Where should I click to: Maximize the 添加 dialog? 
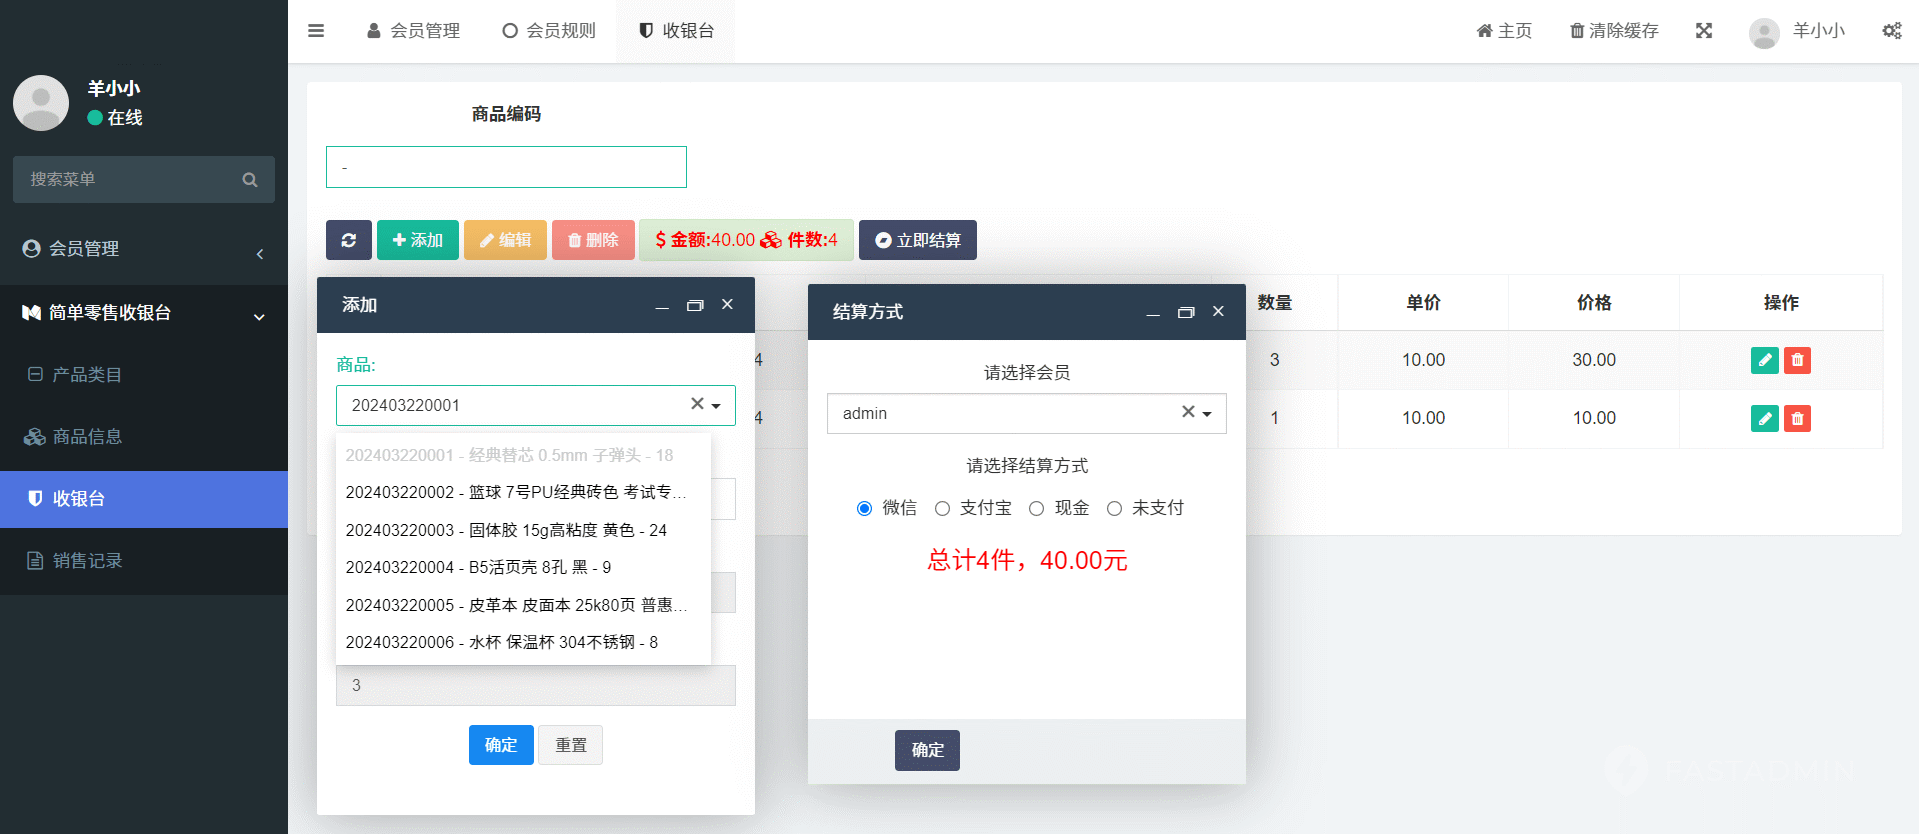tap(695, 305)
